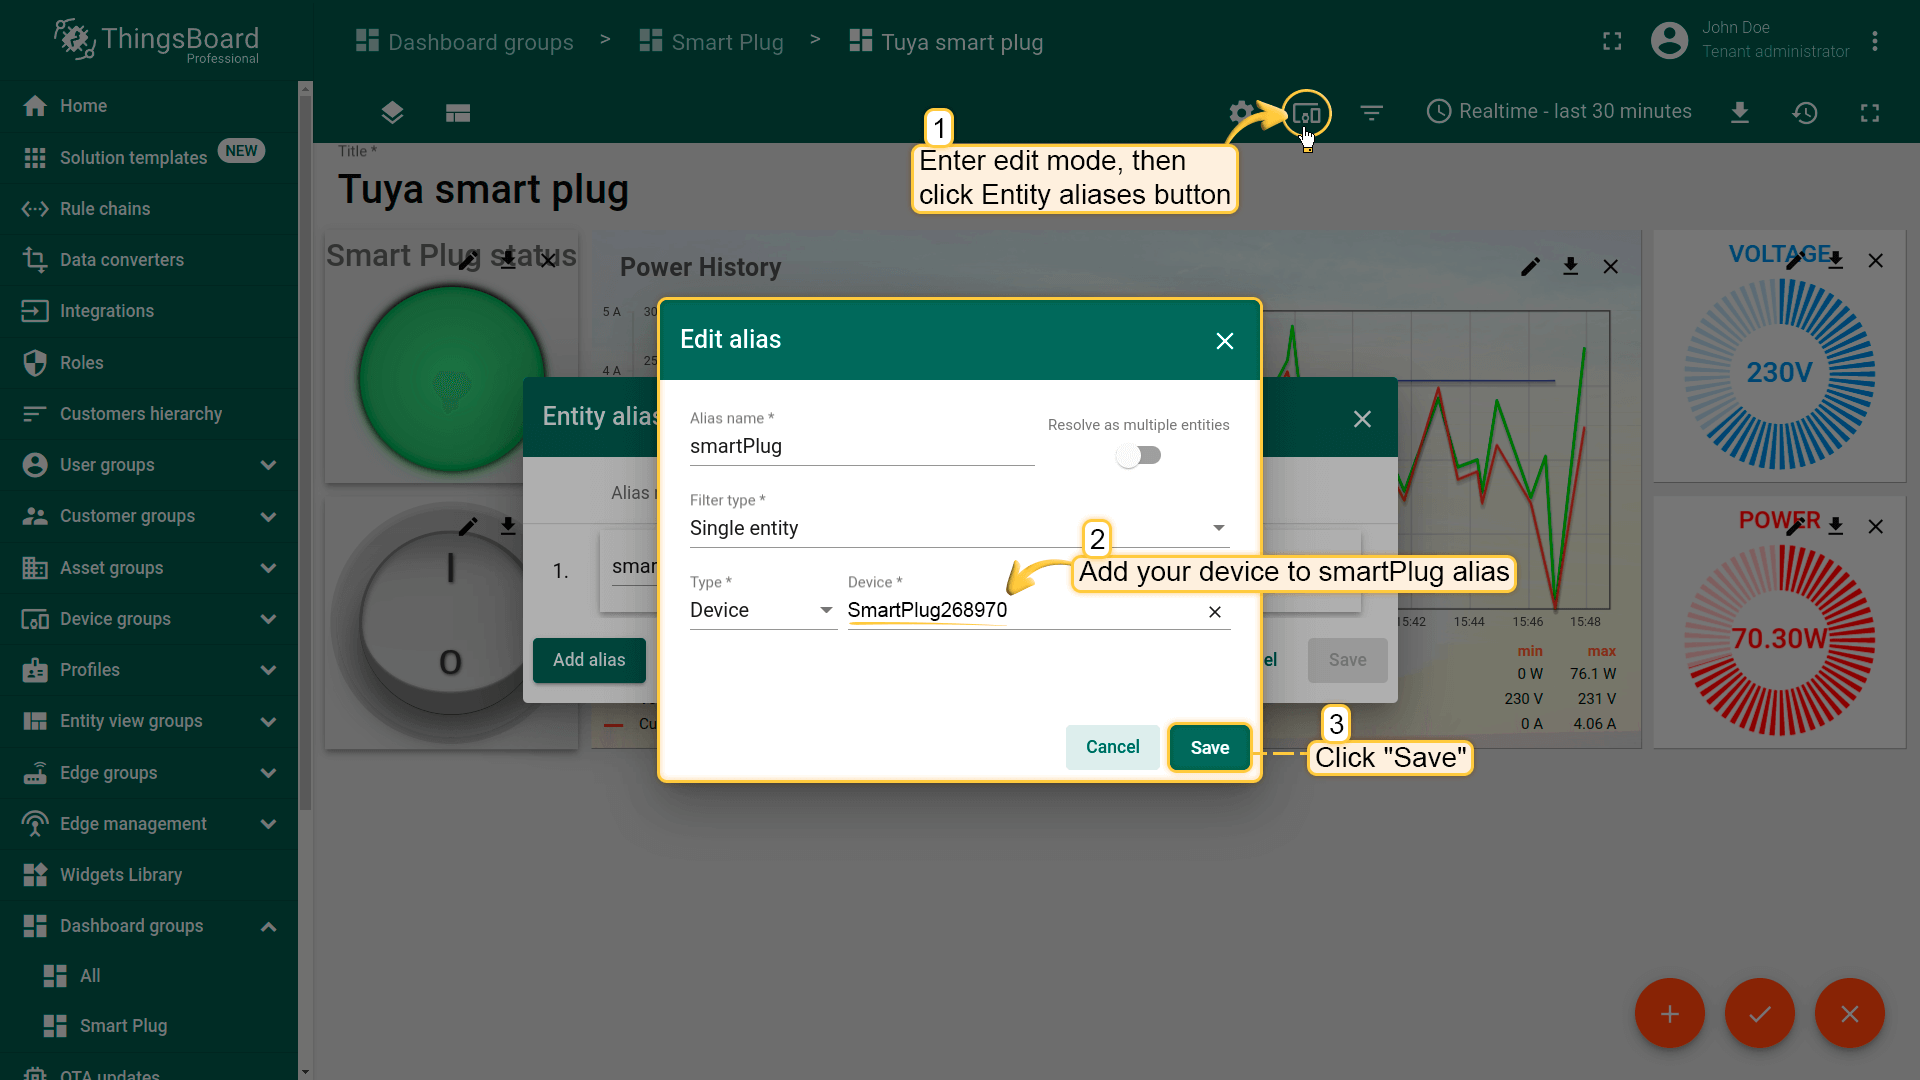The image size is (1920, 1080).
Task: Click the Alias name input field
Action: coord(860,447)
